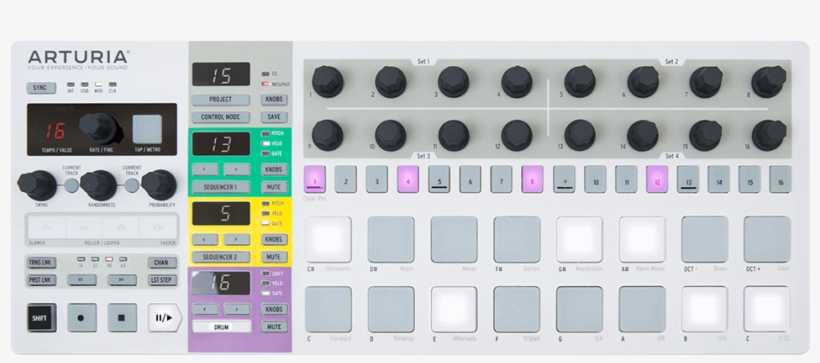This screenshot has height=363, width=820.
Task: Hit the OCT- Blues pad
Action: 704,240
